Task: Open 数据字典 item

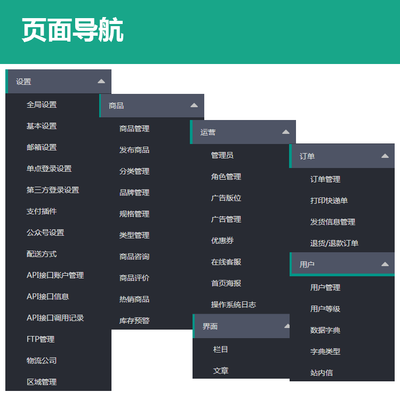Action: pyautogui.click(x=325, y=330)
